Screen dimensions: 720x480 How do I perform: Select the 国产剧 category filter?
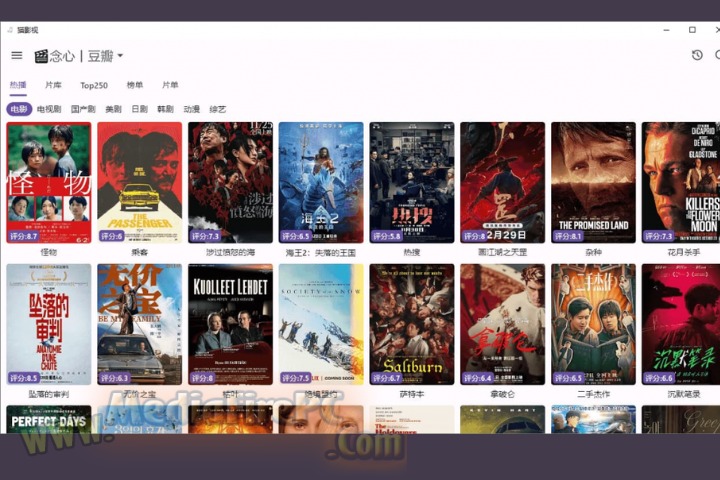83,109
